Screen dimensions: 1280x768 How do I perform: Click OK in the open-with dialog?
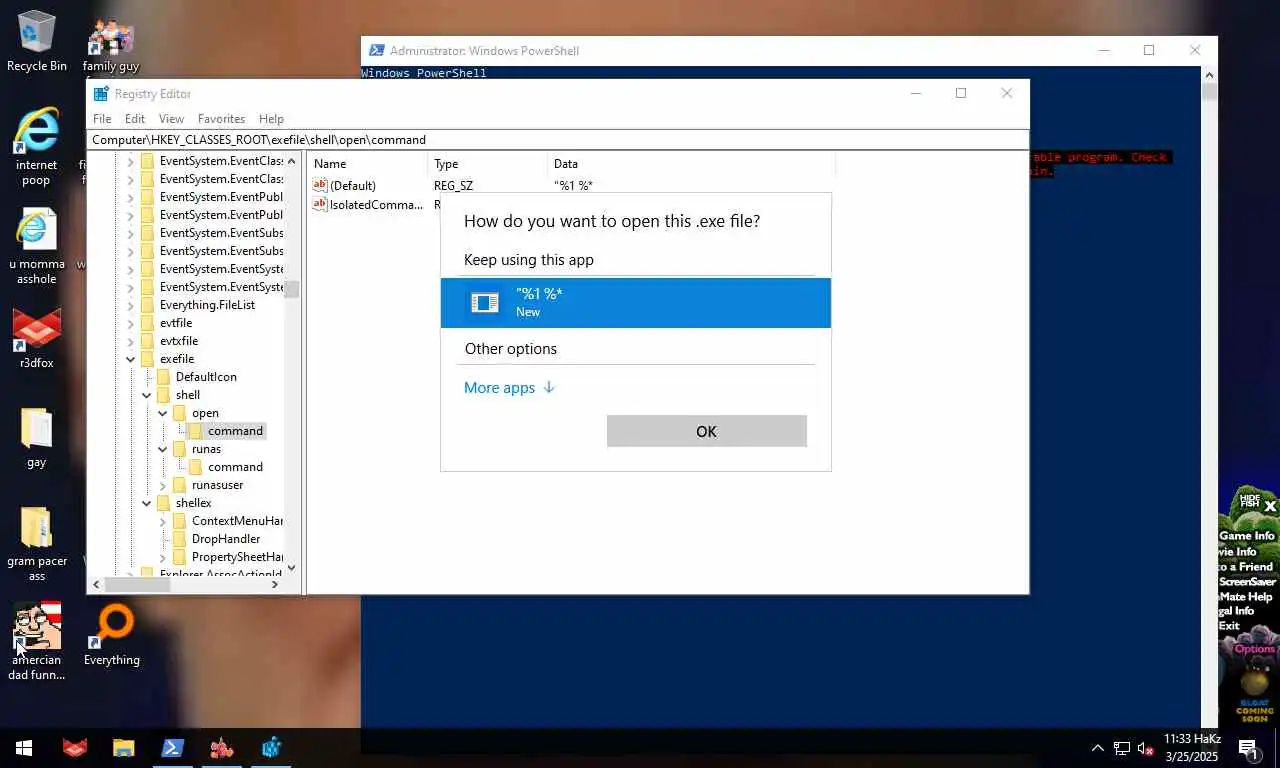tap(706, 431)
